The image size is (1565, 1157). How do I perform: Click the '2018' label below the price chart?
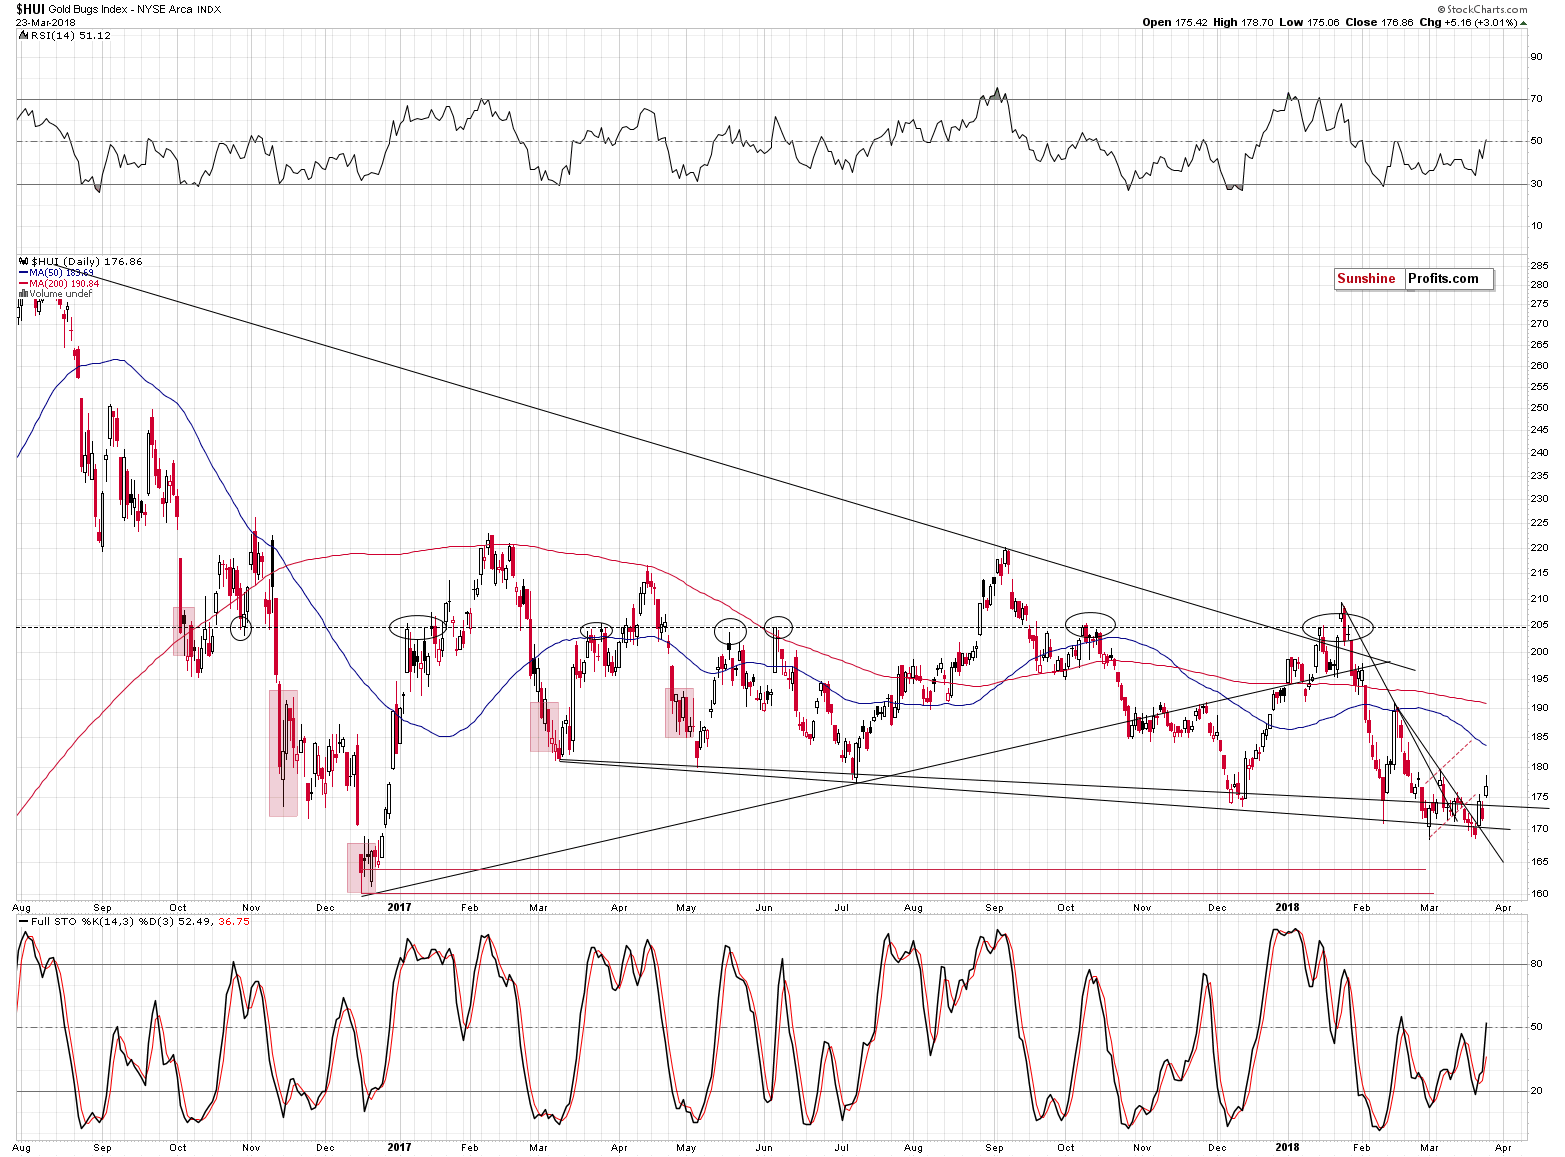pyautogui.click(x=1287, y=907)
